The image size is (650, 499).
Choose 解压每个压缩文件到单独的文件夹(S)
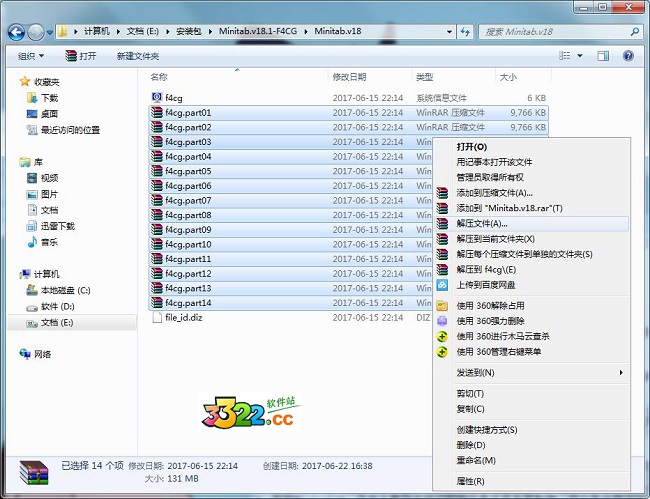(x=524, y=254)
